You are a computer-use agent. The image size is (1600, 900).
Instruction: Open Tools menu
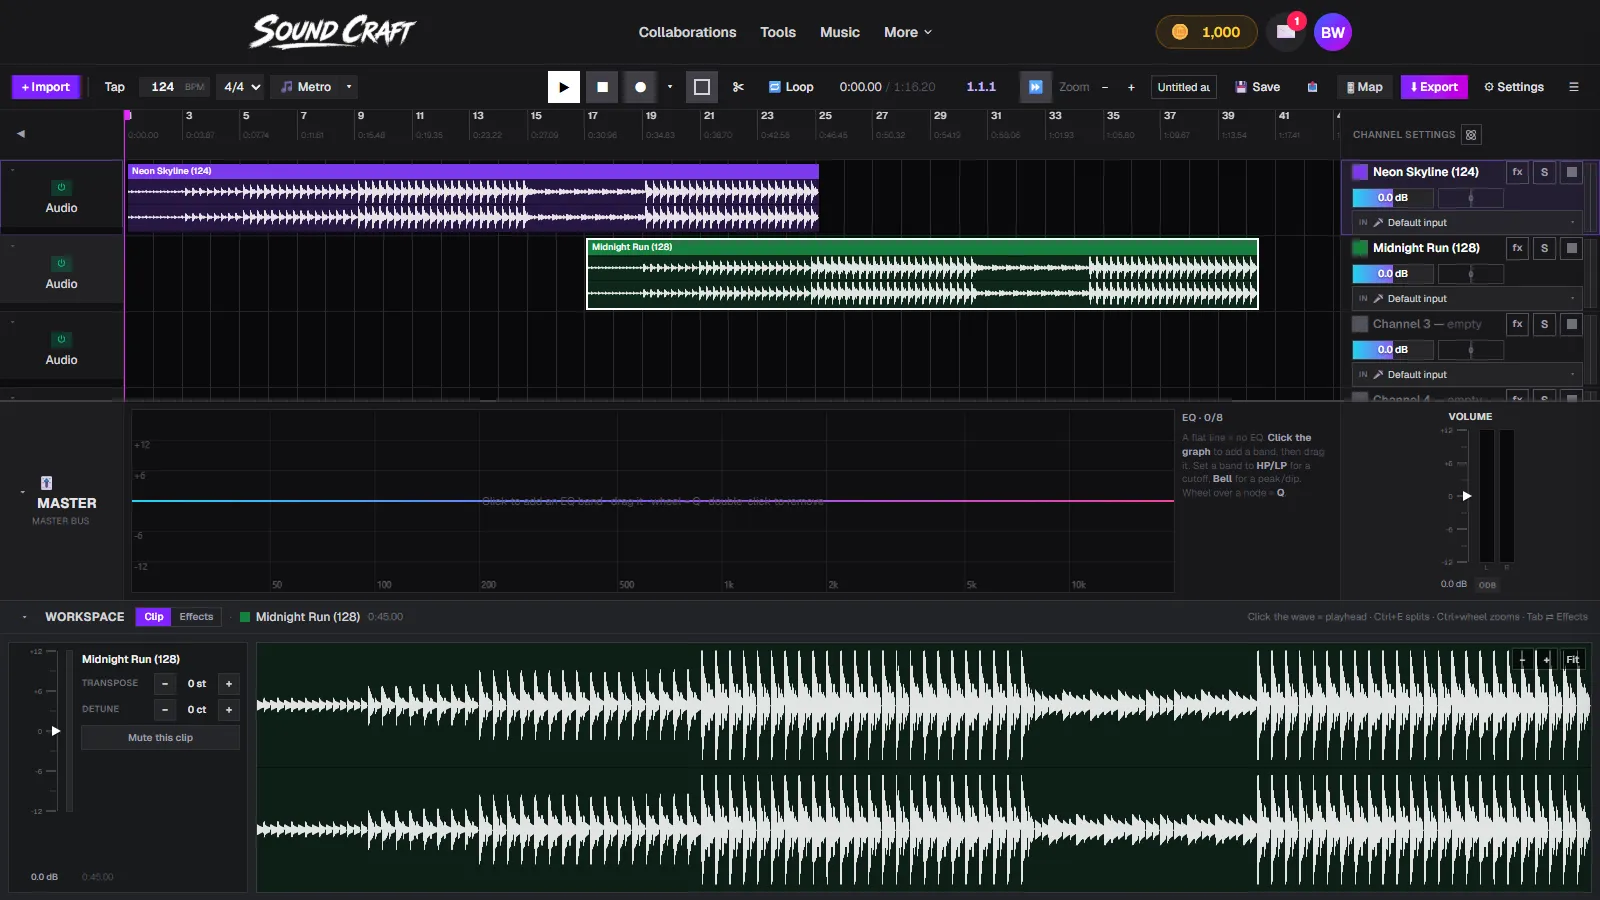[778, 32]
